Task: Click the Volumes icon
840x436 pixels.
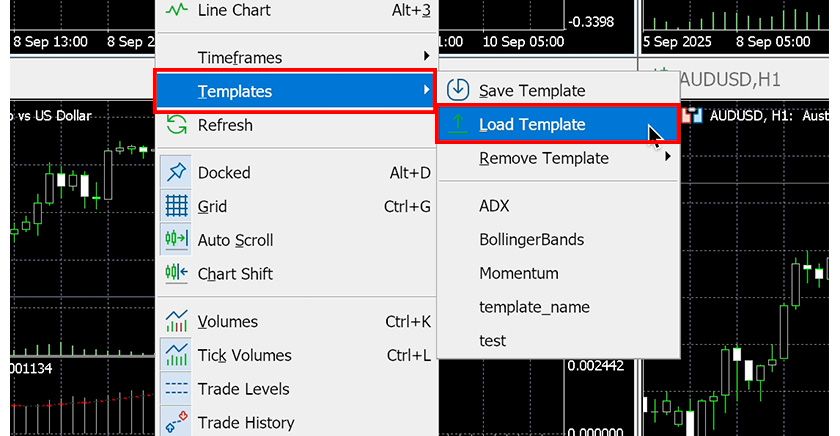Action: pos(177,322)
